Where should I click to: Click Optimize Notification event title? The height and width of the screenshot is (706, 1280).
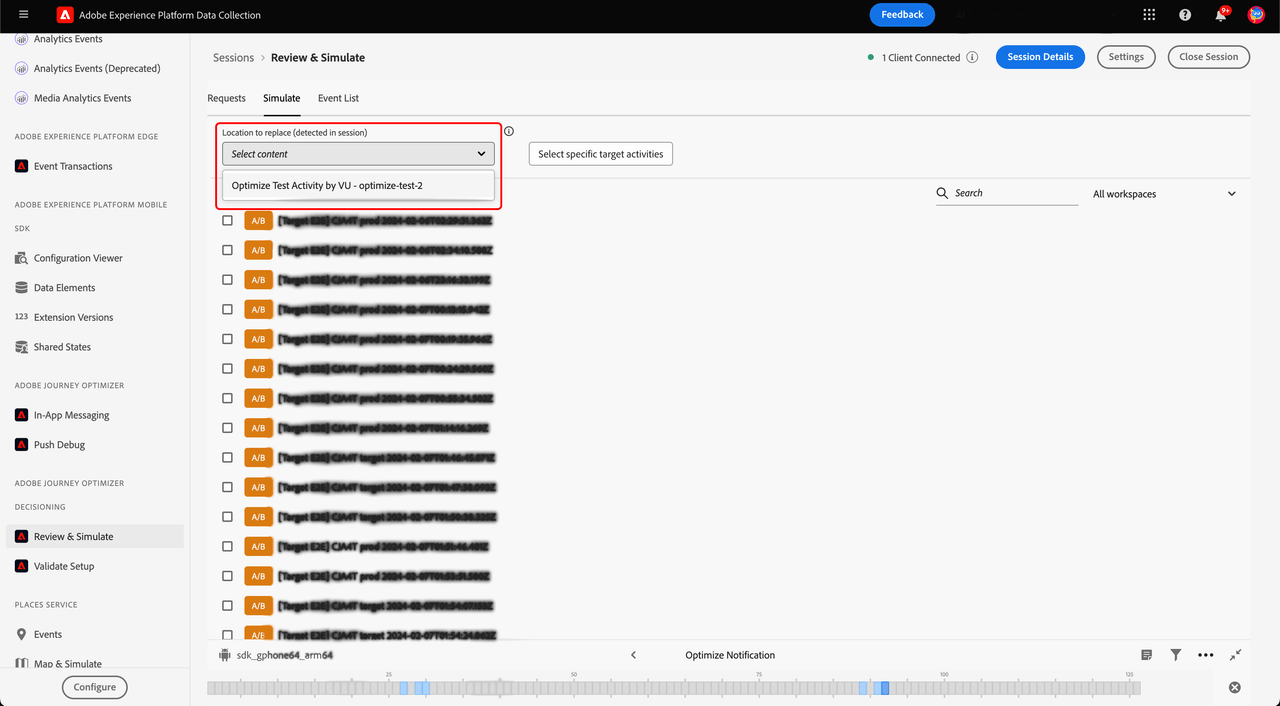(730, 655)
